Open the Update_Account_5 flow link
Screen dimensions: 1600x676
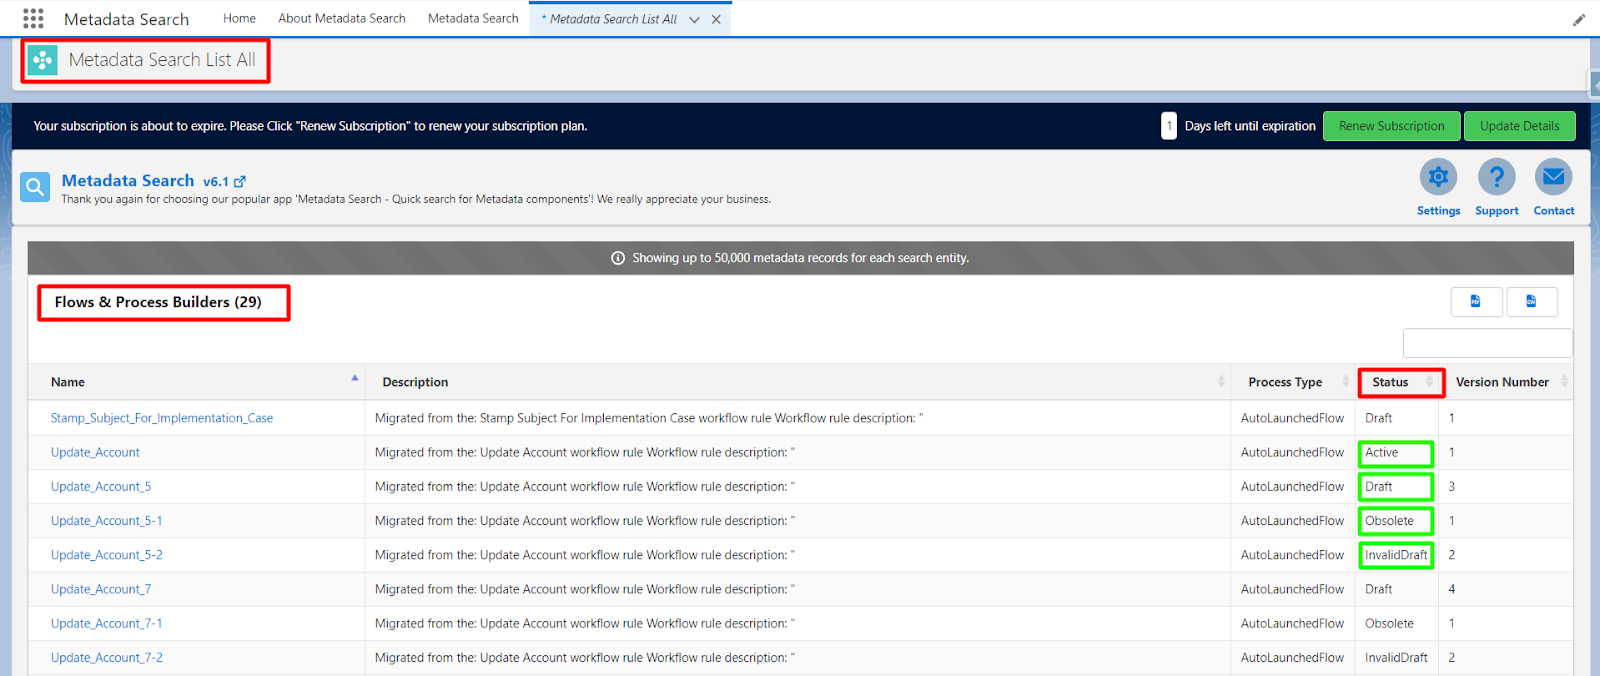coord(101,486)
